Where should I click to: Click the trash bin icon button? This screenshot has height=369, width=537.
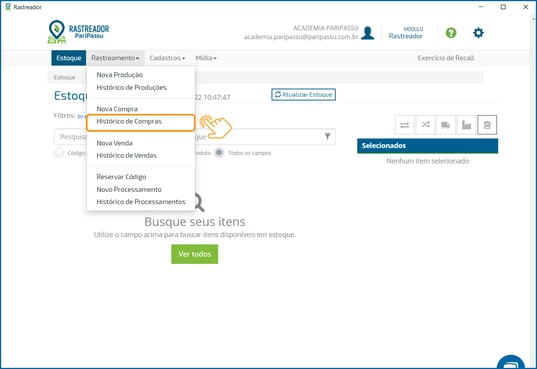(487, 125)
